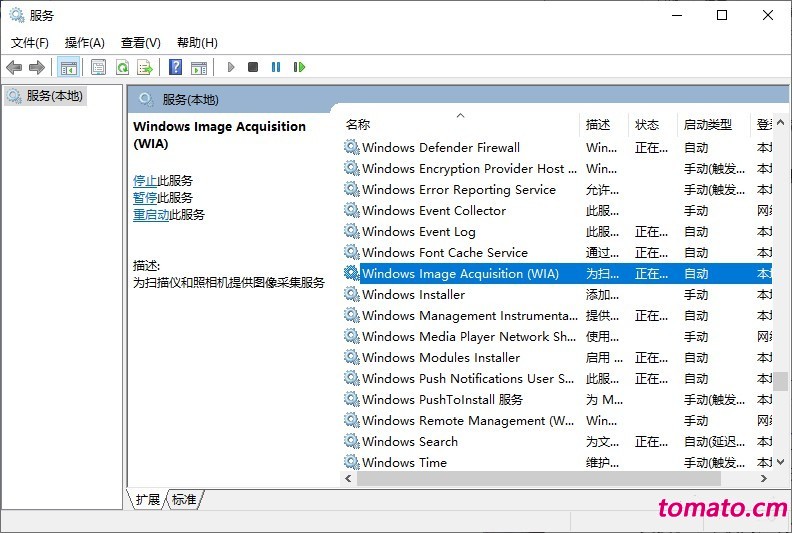Open the Help question mark icon
792x533 pixels.
point(175,67)
